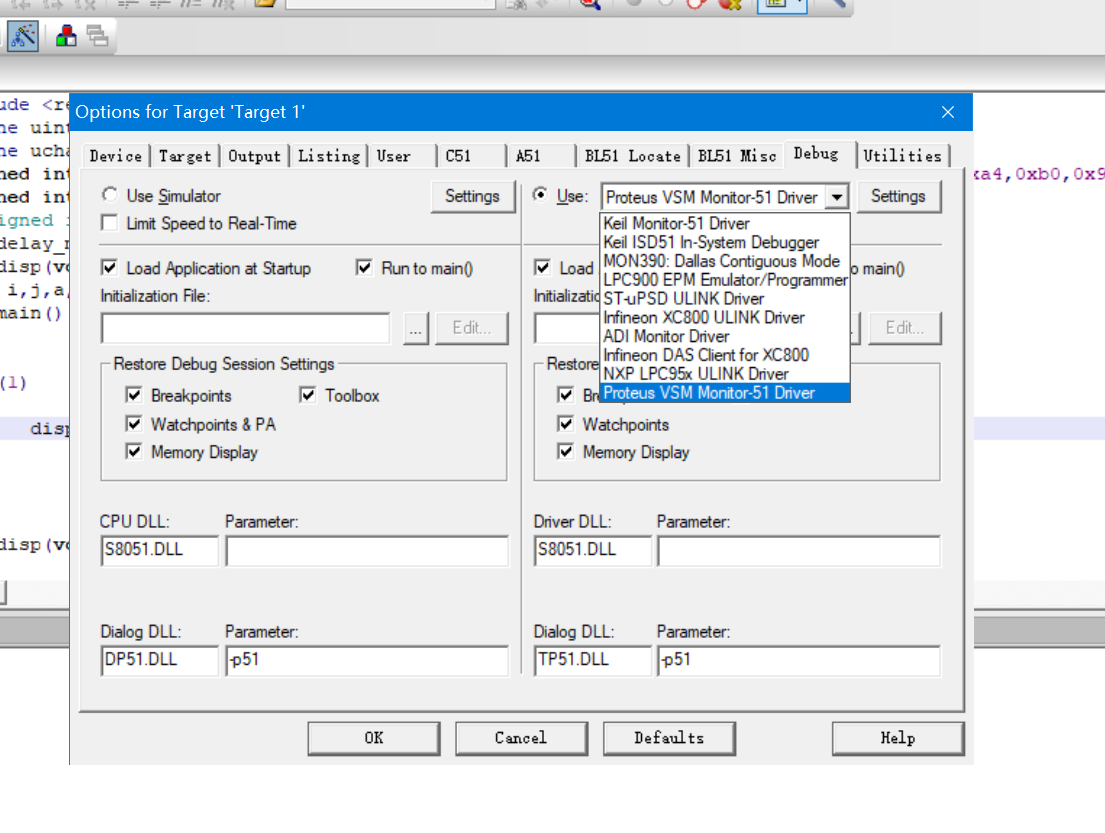Click the driver-side Edit... button
Viewport: 1105px width, 833px height.
905,328
